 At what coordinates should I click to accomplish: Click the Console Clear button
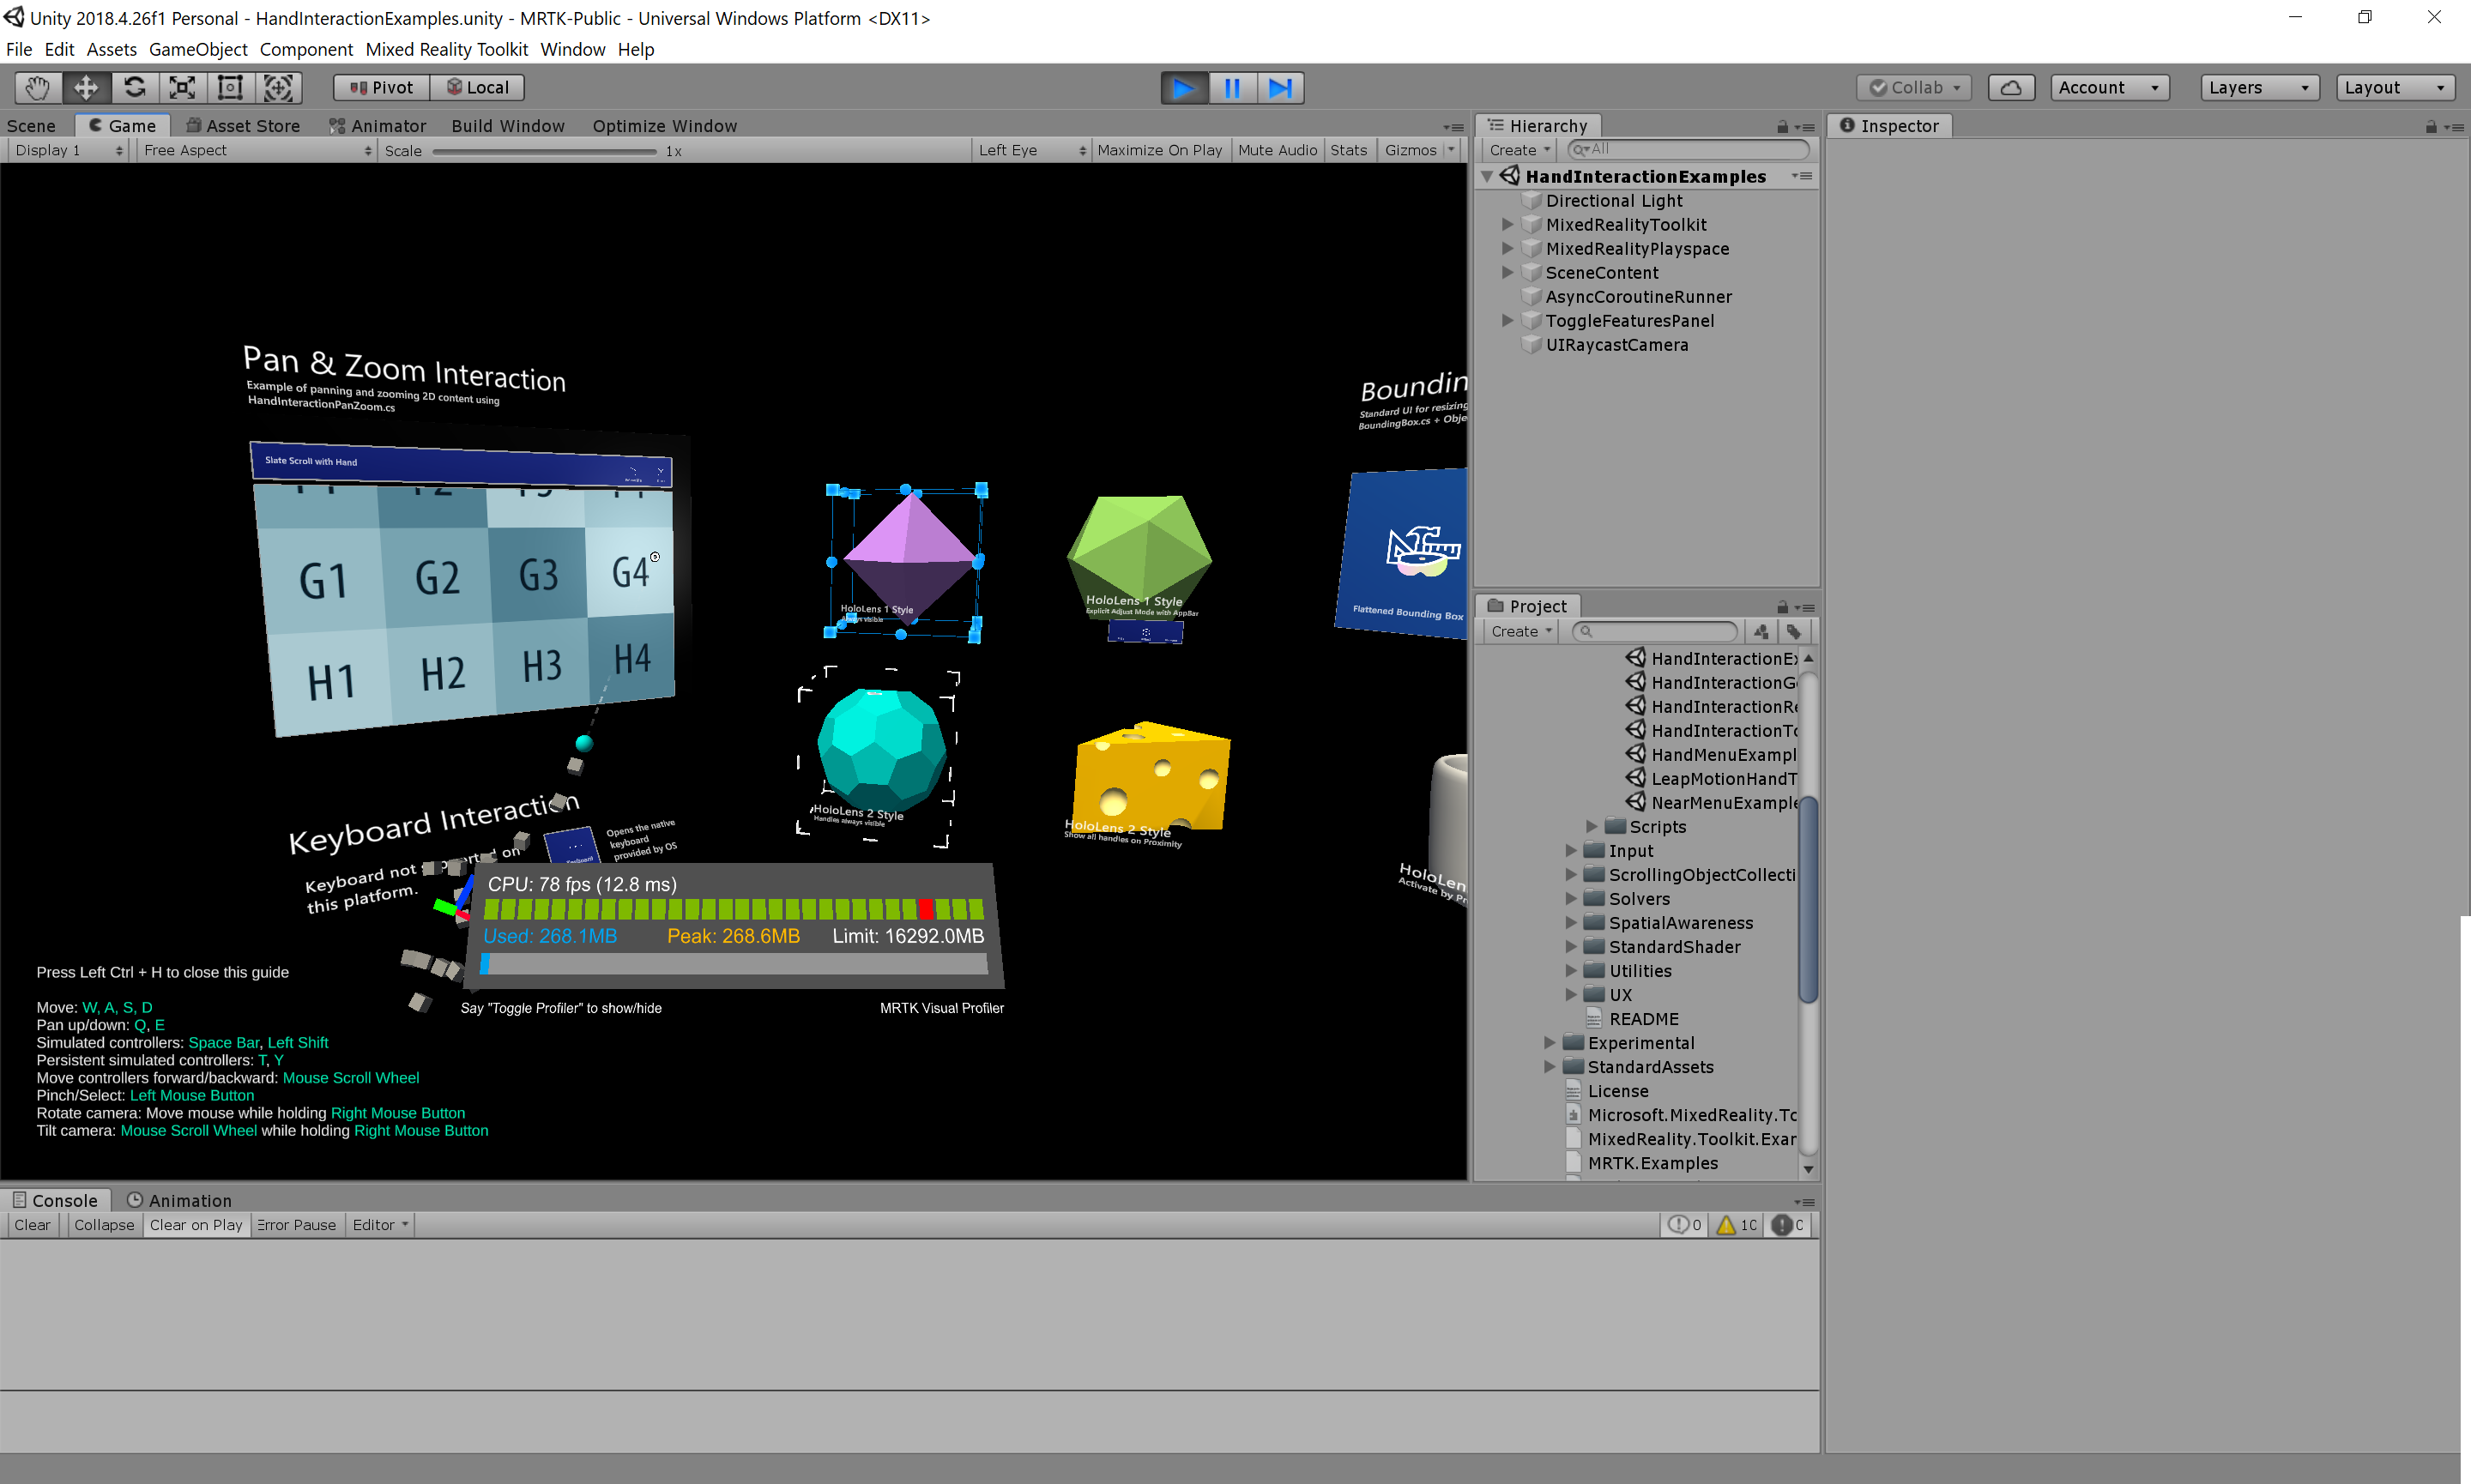pos(32,1224)
